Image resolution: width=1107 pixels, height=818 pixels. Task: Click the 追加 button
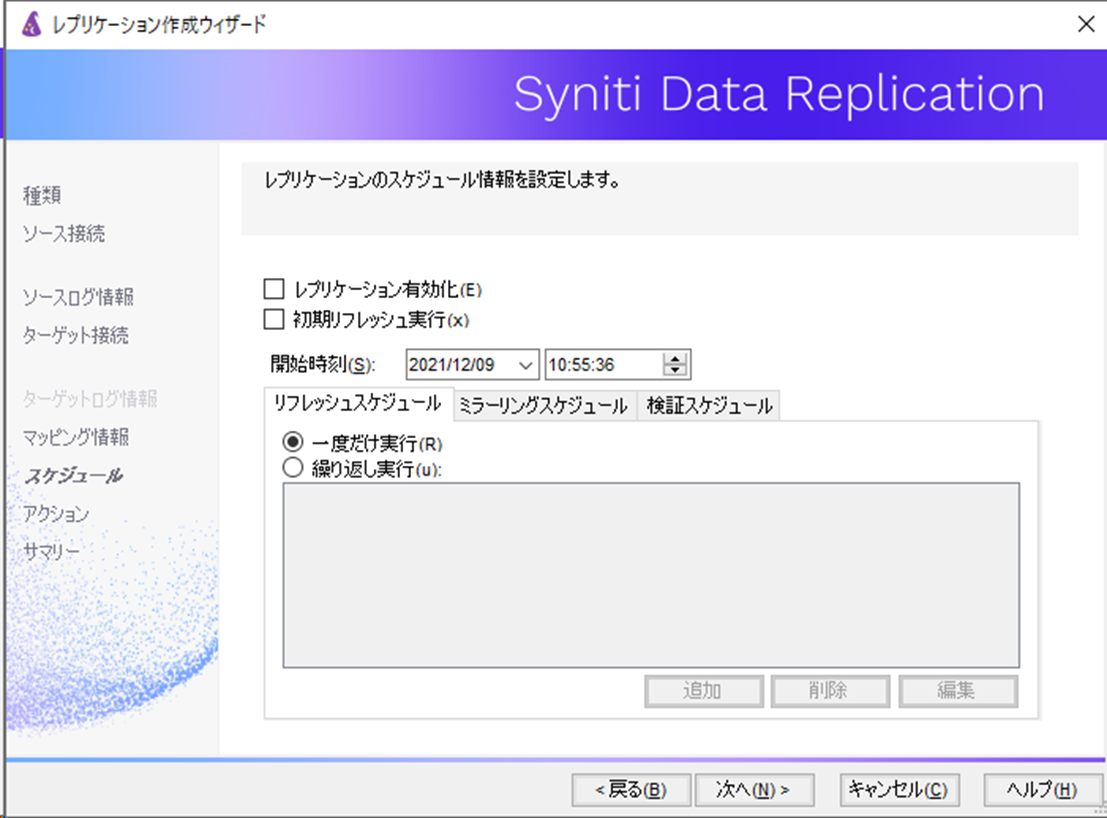(704, 691)
